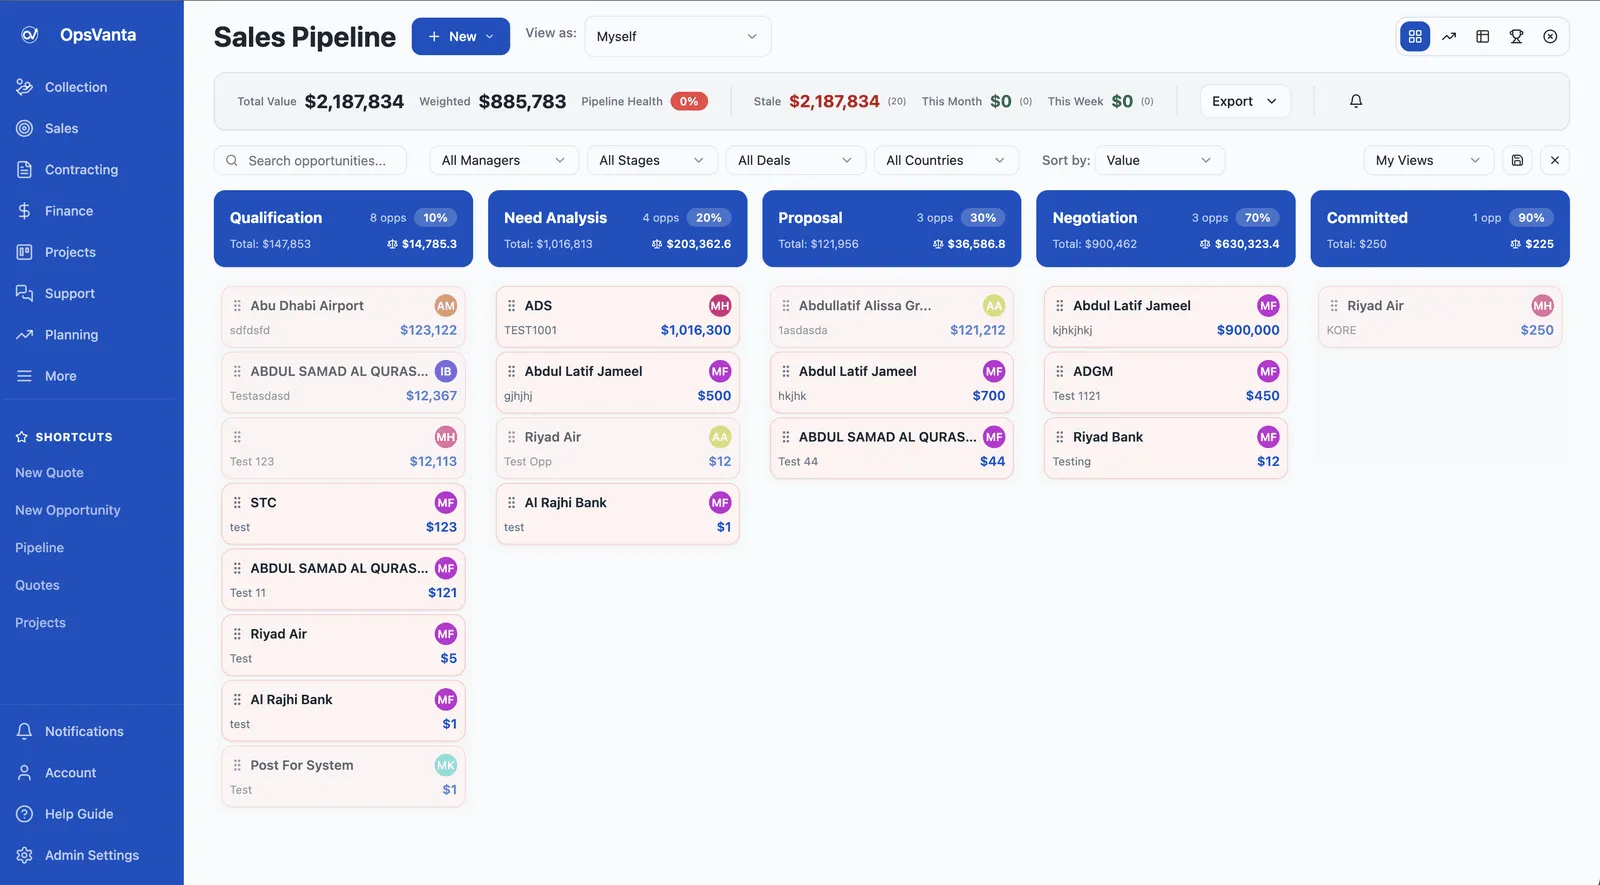Switch to the table view icon
This screenshot has height=885, width=1600.
tap(1483, 37)
